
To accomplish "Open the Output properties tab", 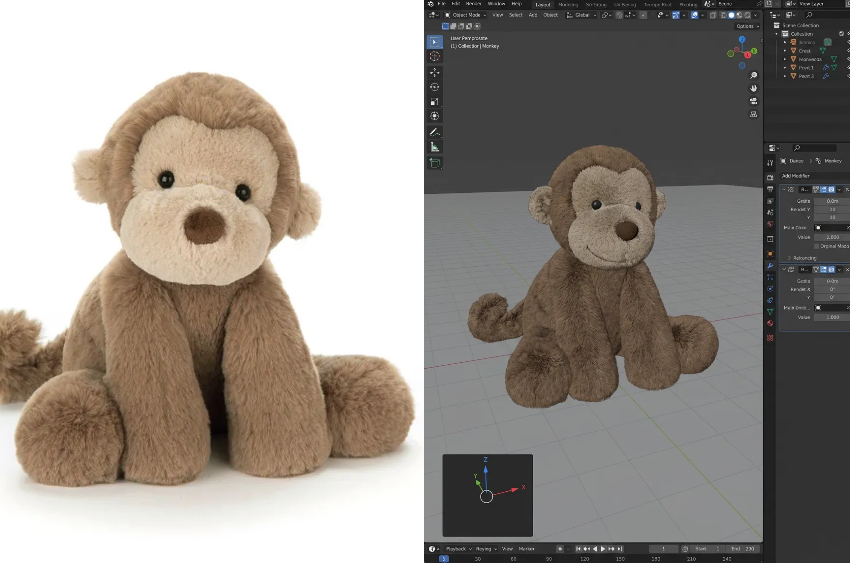I will click(x=770, y=189).
